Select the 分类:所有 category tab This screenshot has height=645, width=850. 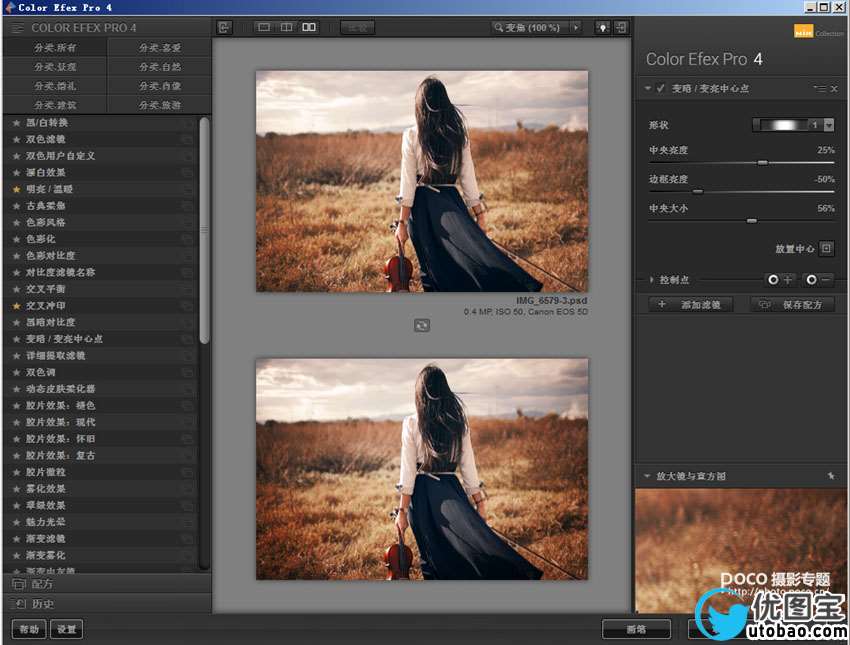coord(55,48)
